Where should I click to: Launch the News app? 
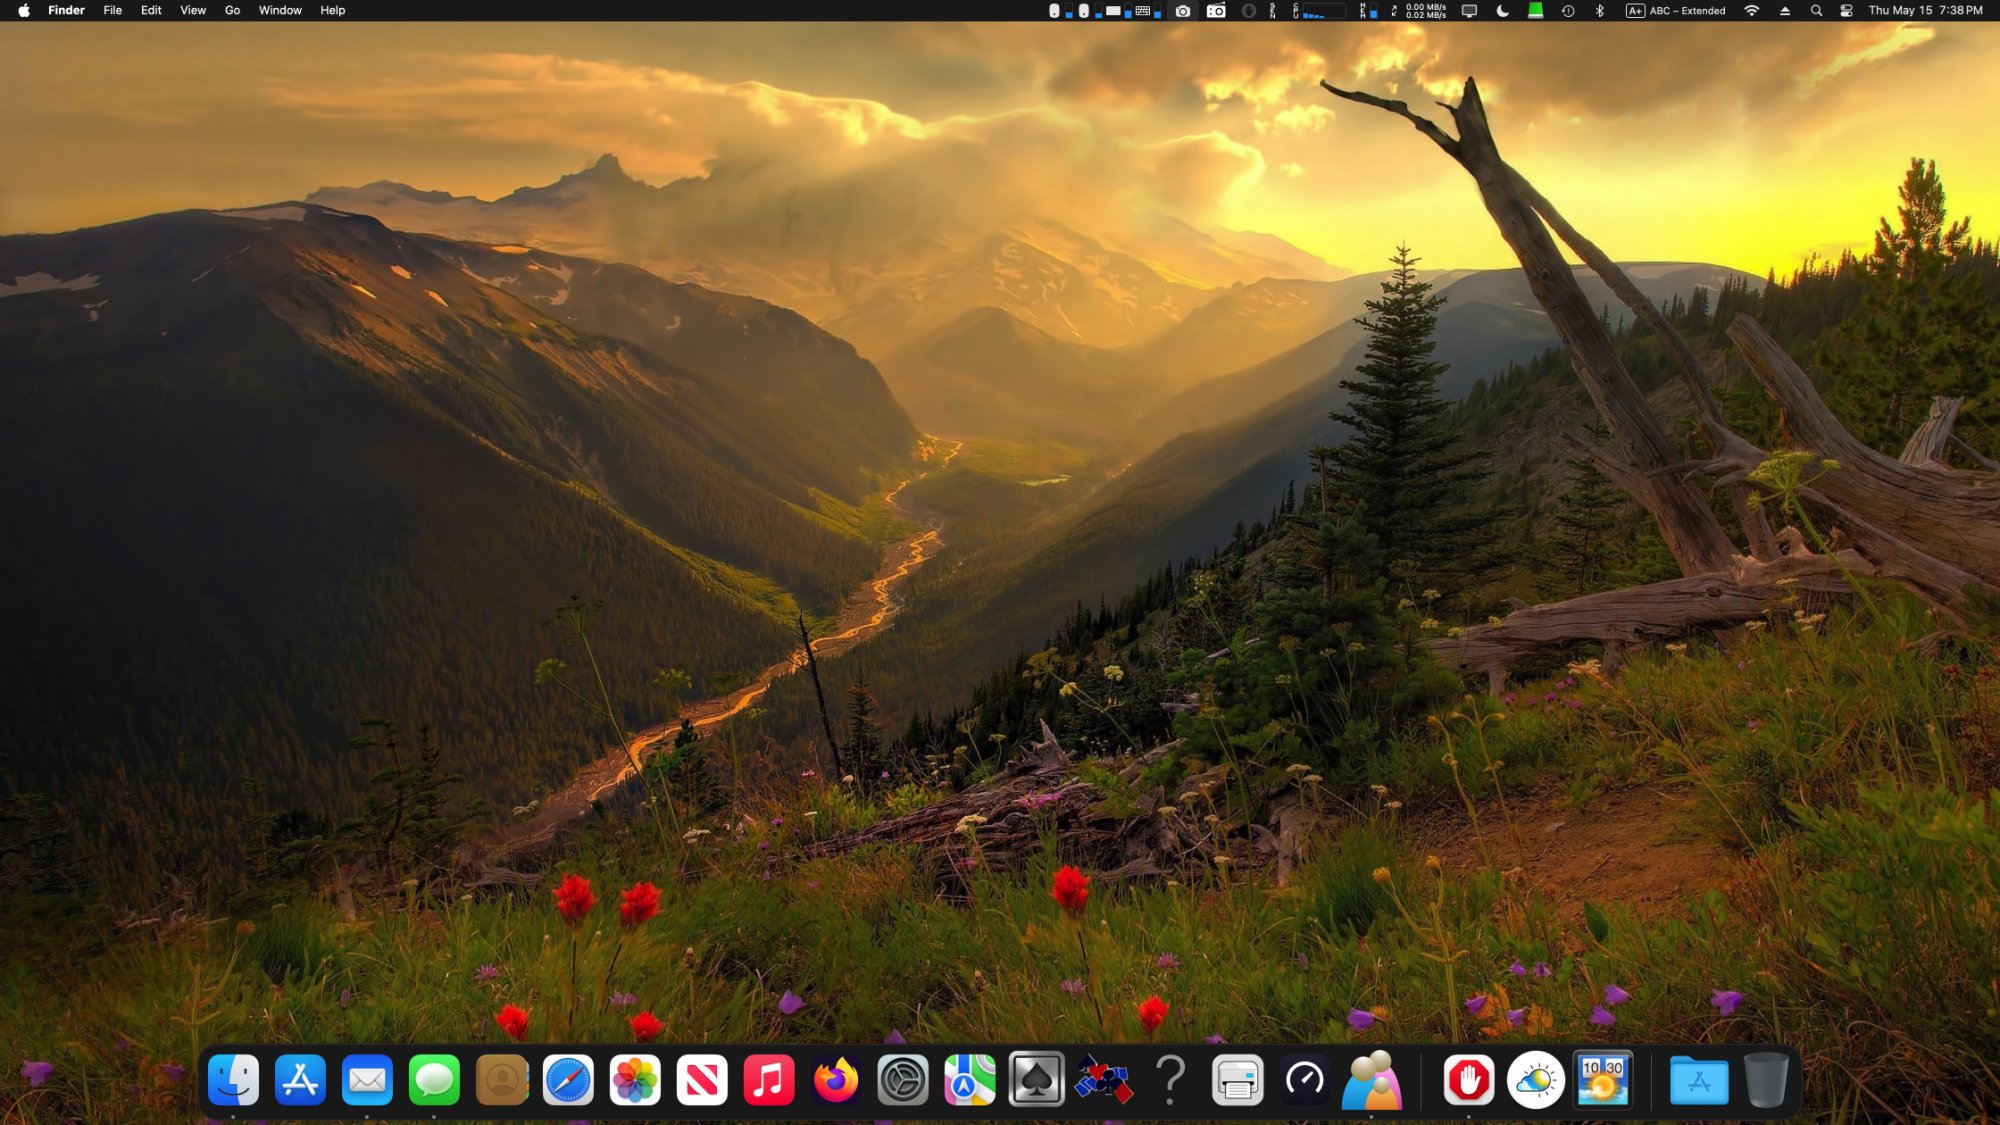pyautogui.click(x=702, y=1080)
